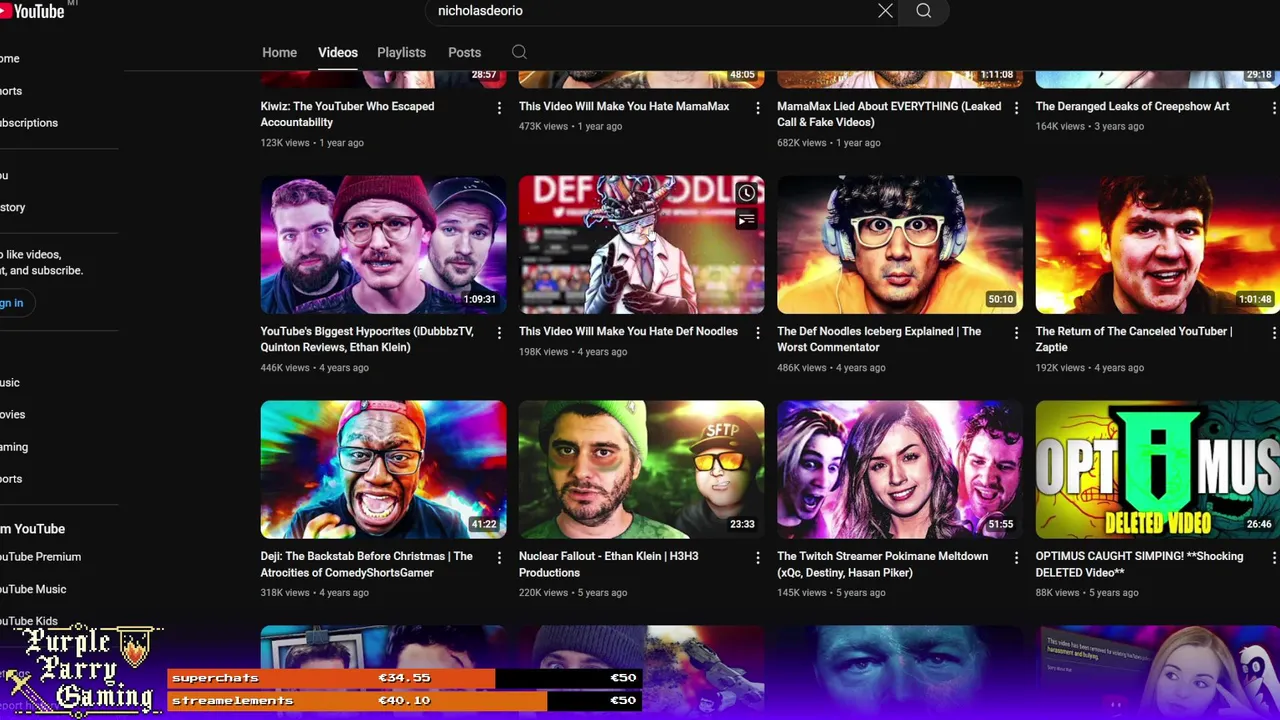1280x720 pixels.
Task: Click the 50:10 duration badge
Action: coord(1000,300)
